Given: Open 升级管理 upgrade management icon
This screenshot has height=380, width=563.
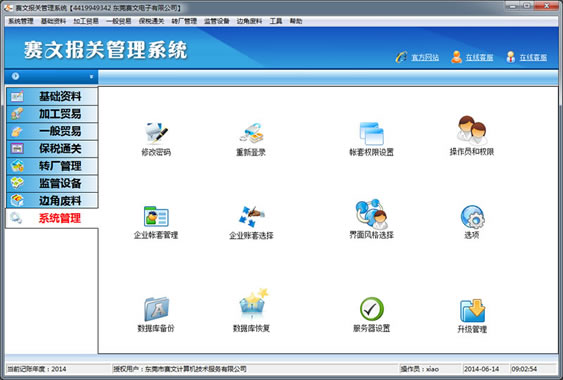Looking at the screenshot, I should click(473, 310).
